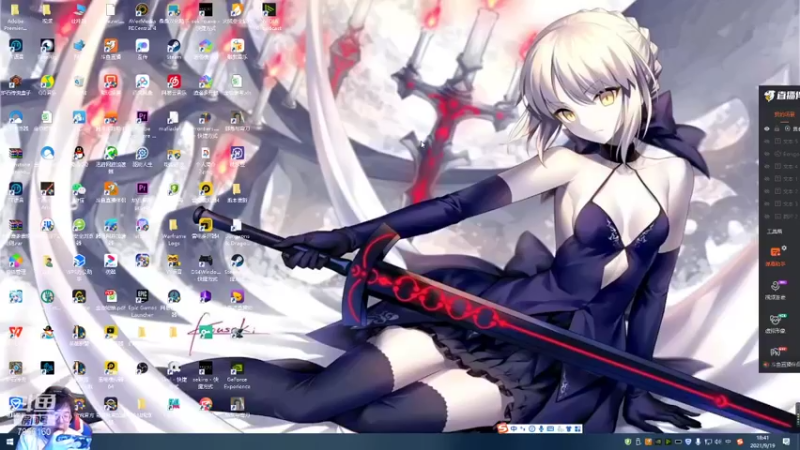Open the Baidu Netdisk cloud icon
The width and height of the screenshot is (800, 450).
142,82
